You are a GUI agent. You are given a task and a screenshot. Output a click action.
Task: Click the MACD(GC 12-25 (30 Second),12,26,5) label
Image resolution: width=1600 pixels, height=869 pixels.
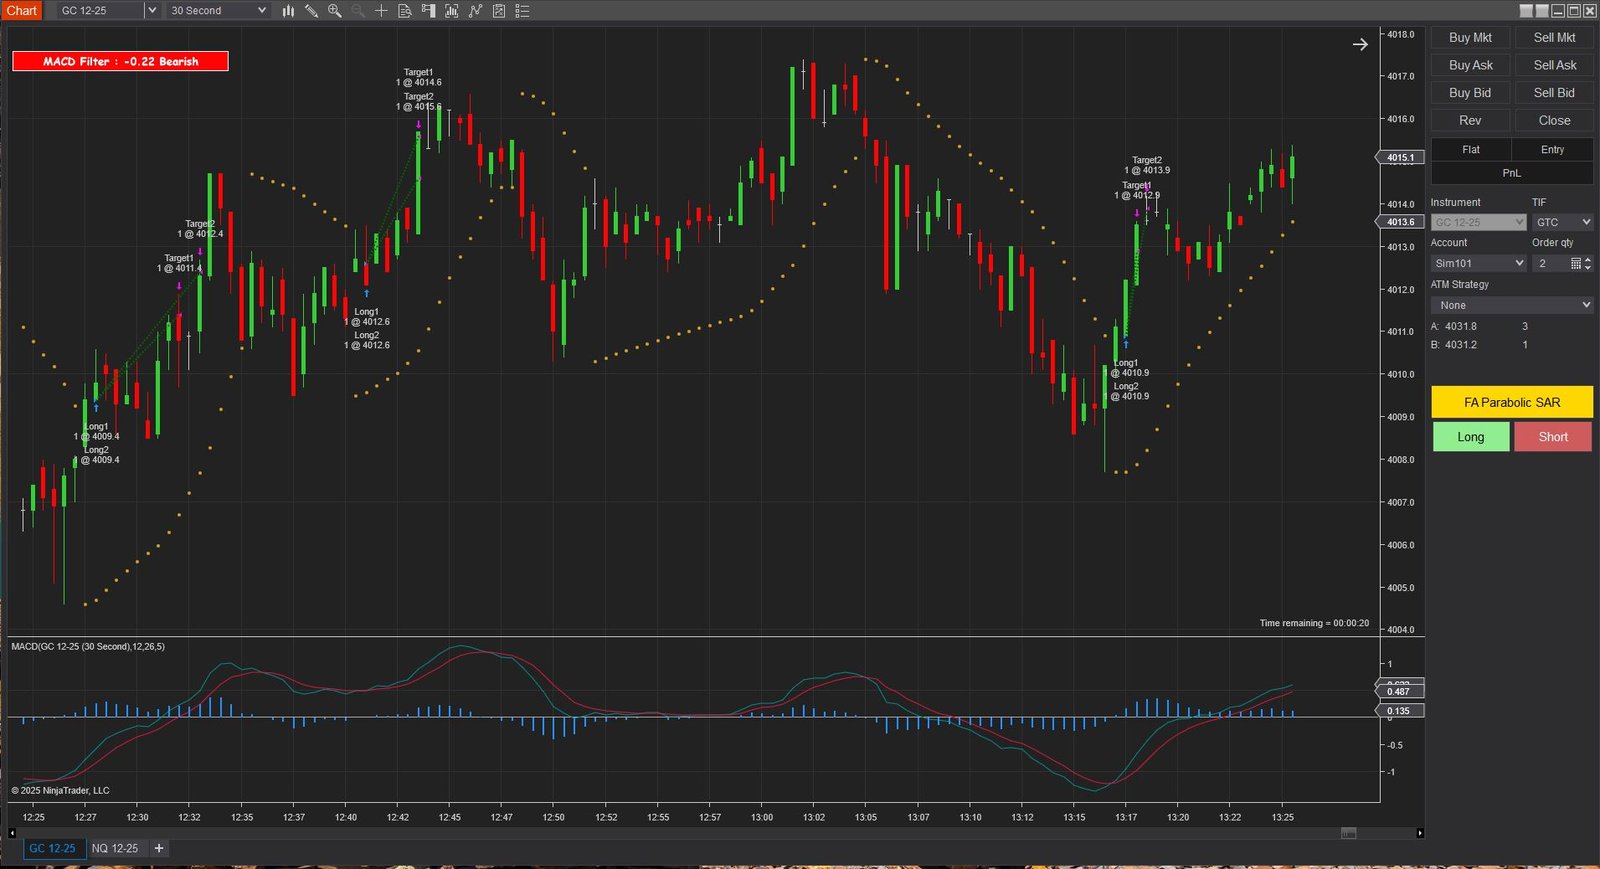pyautogui.click(x=88, y=647)
